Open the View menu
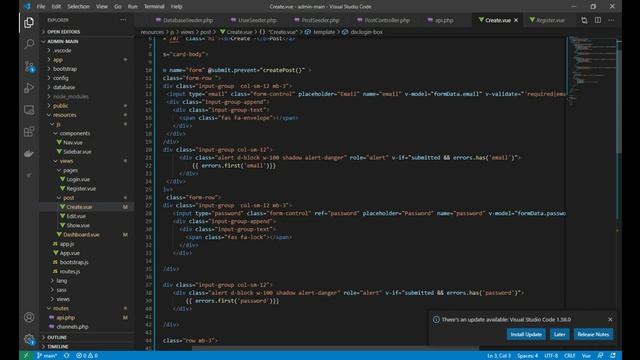The image size is (640, 360). [x=102, y=7]
